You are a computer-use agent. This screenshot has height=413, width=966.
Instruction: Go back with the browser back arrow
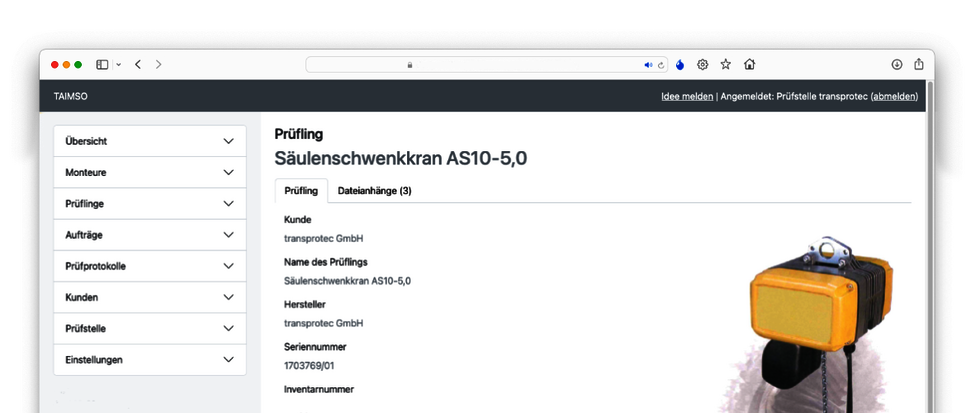pyautogui.click(x=138, y=64)
